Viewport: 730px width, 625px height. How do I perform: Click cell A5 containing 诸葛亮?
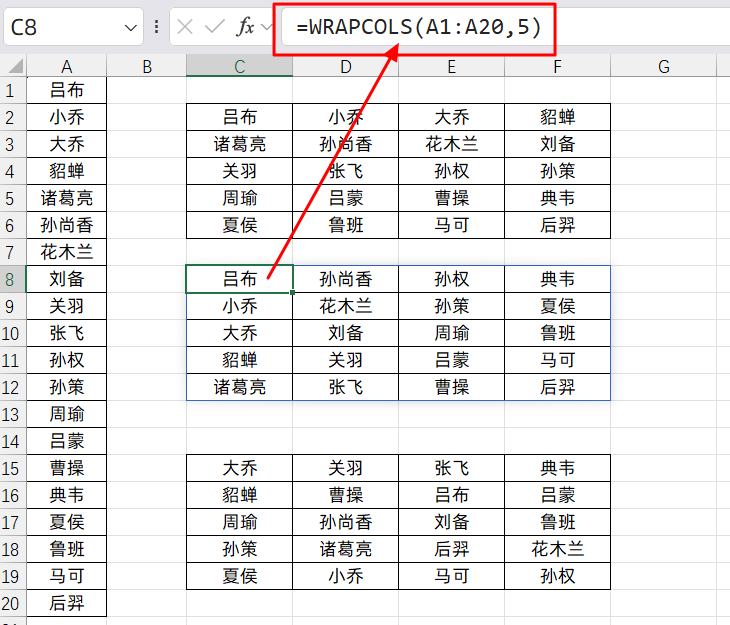pos(67,198)
